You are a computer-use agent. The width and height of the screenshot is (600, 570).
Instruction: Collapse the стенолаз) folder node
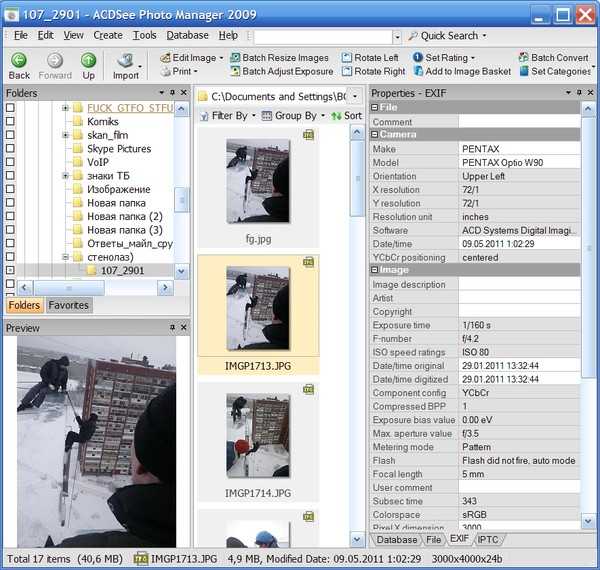65,257
